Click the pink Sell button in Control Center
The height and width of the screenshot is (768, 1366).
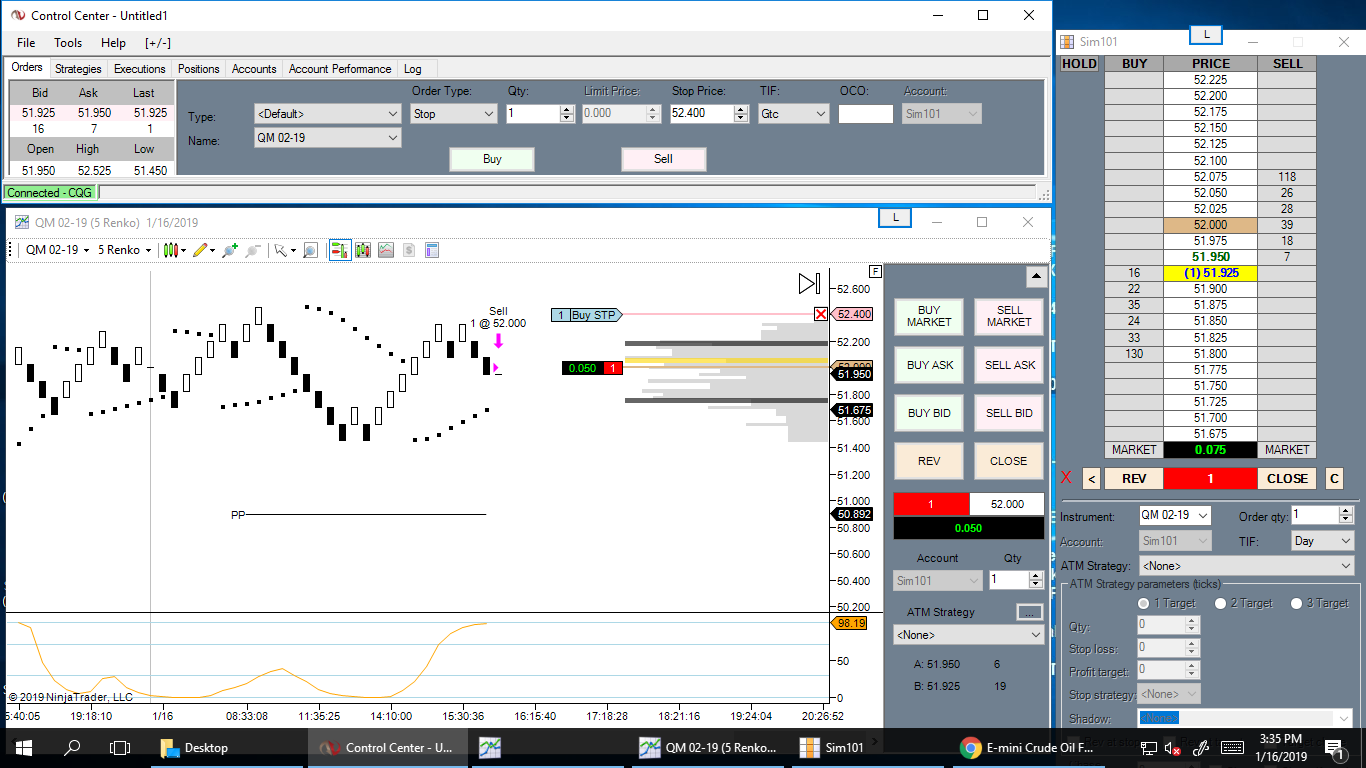pos(664,159)
